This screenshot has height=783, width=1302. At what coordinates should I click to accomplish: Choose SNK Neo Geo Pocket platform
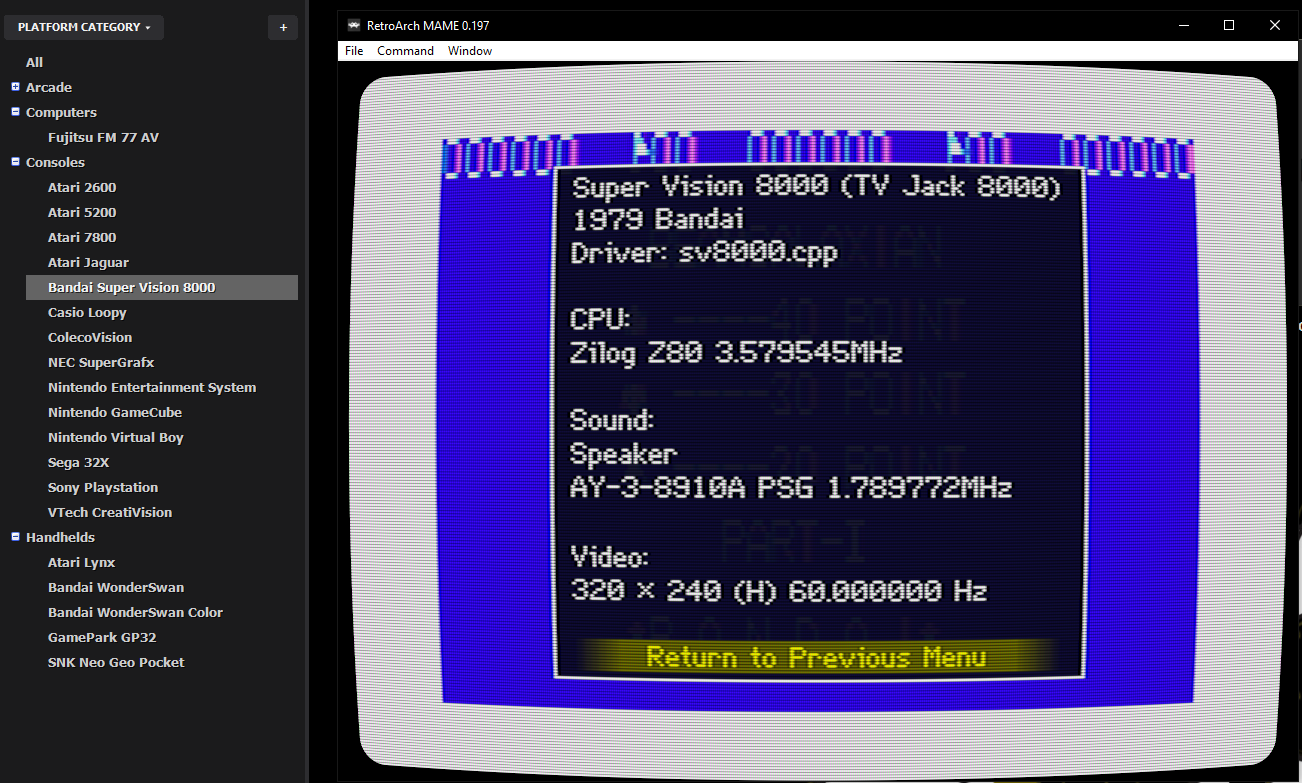pyautogui.click(x=116, y=662)
